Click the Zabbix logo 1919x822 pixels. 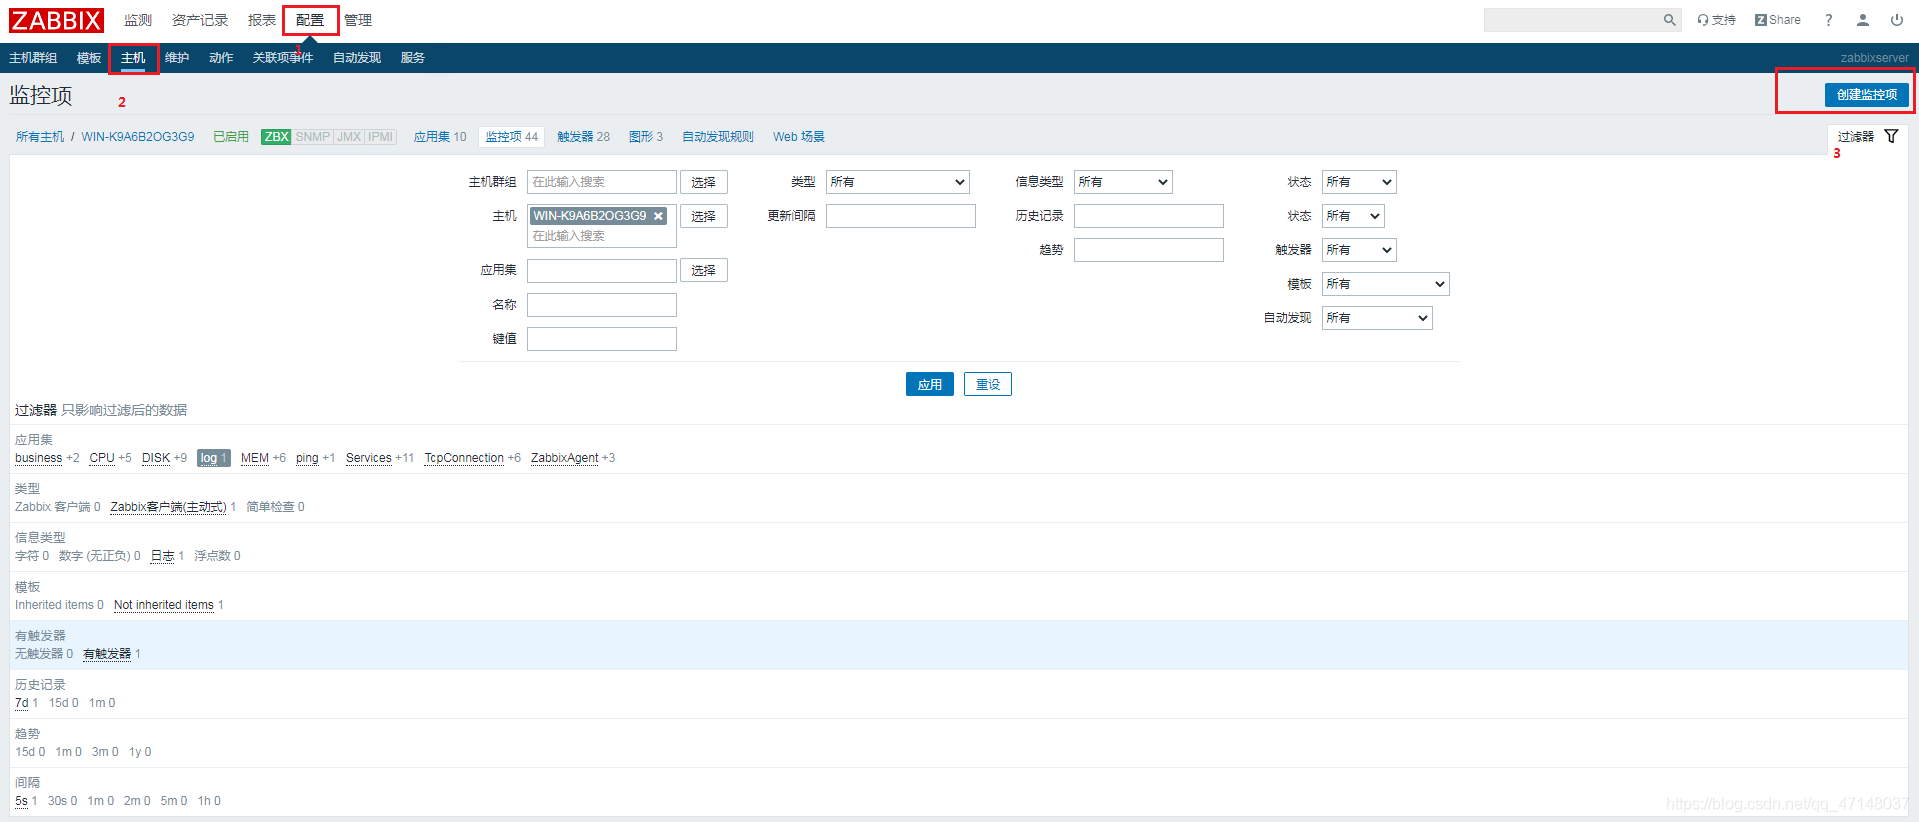[x=56, y=20]
